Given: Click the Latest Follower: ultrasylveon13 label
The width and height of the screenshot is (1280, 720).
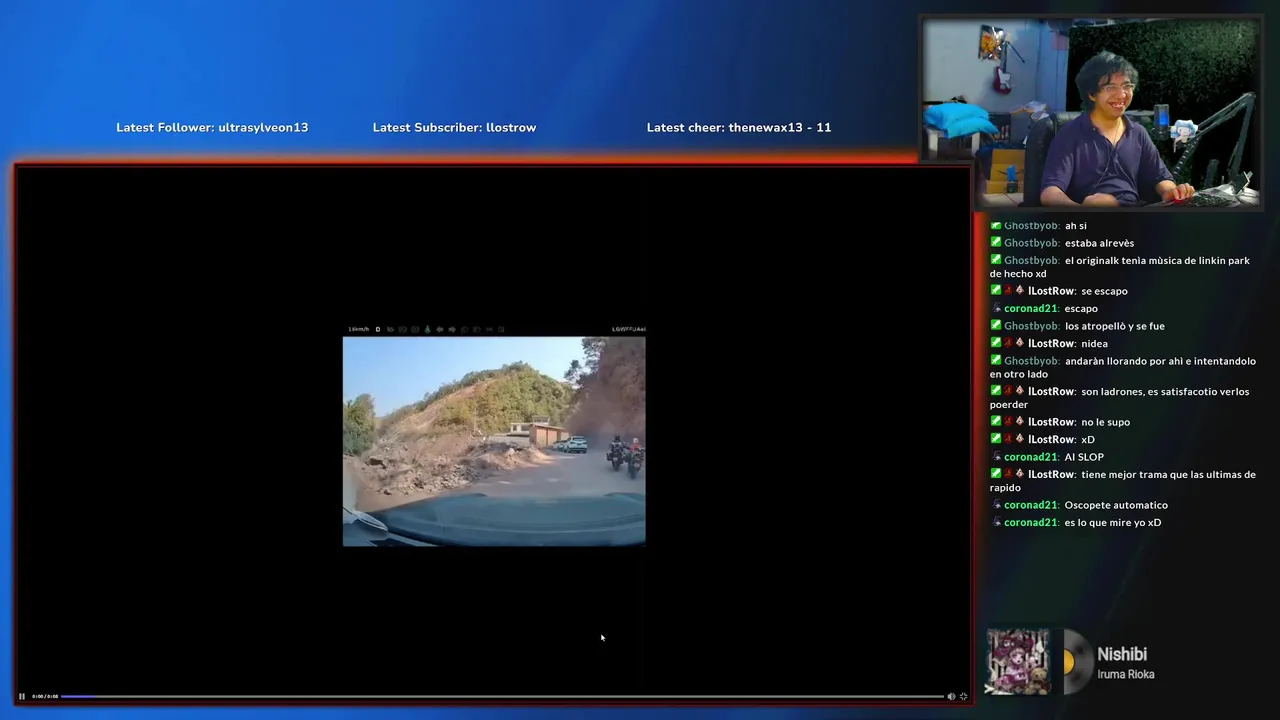Looking at the screenshot, I should coord(212,127).
